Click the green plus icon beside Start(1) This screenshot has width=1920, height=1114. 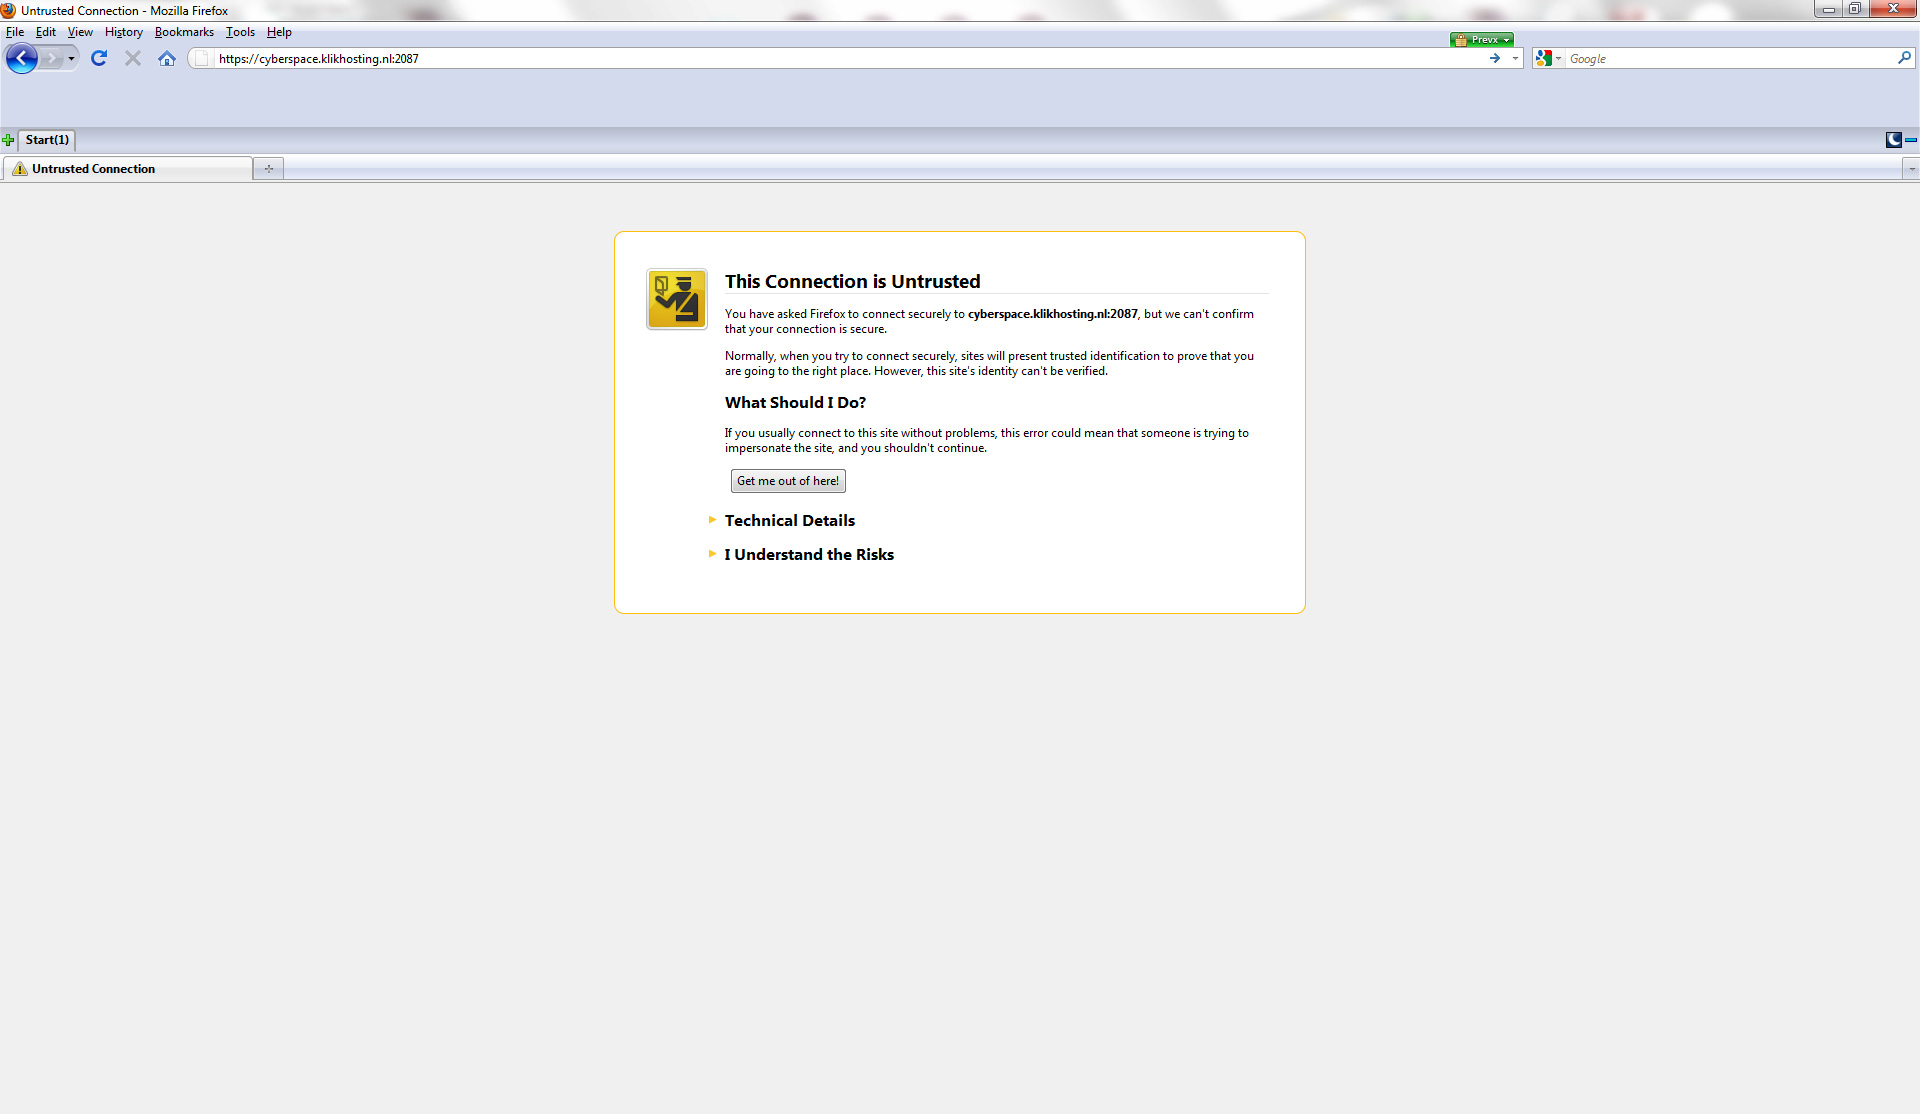(x=8, y=140)
